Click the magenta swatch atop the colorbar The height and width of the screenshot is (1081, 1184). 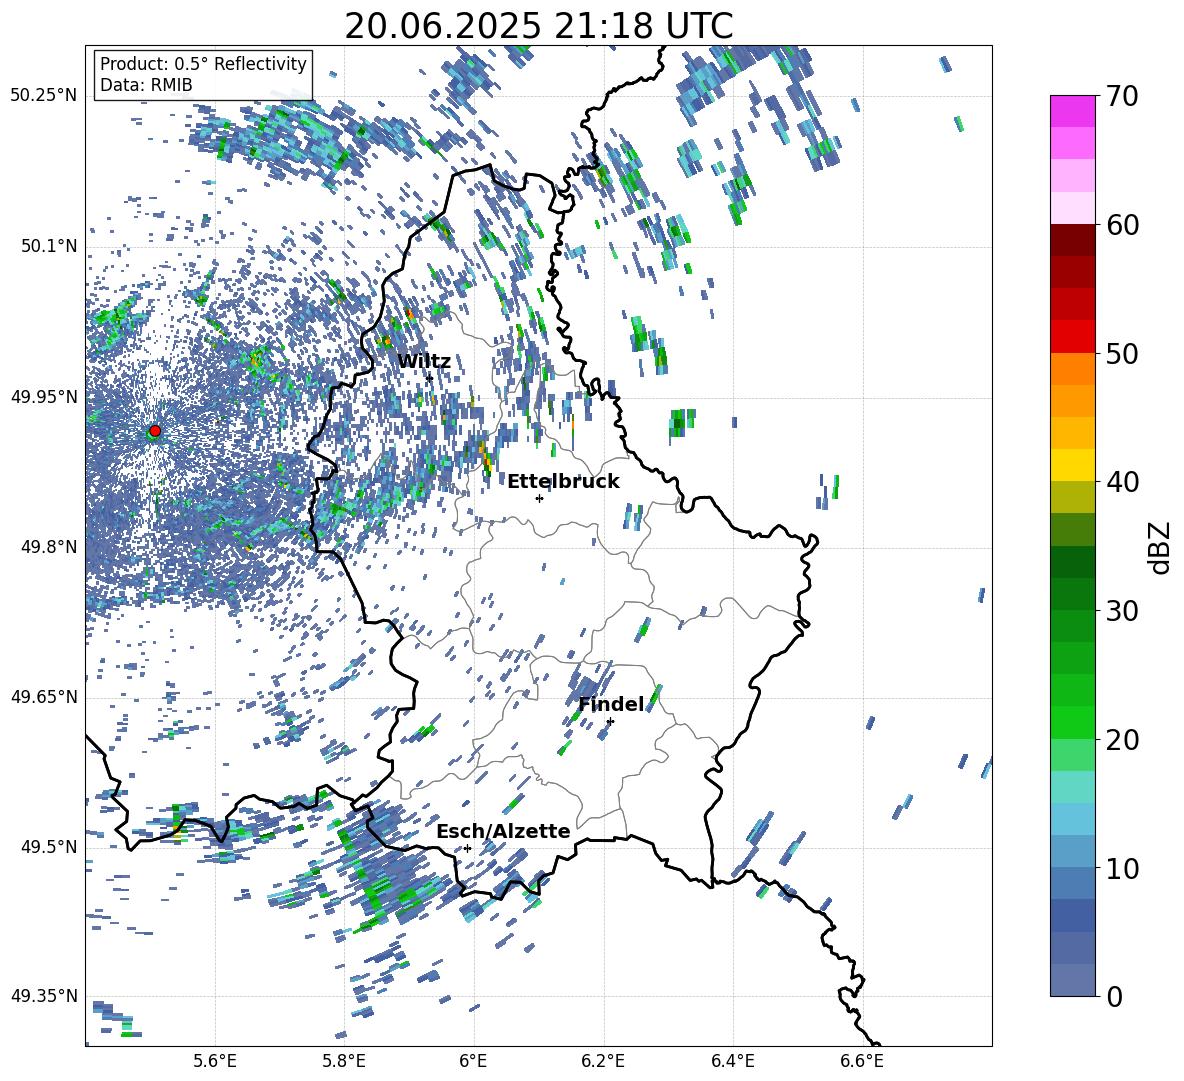1072,111
